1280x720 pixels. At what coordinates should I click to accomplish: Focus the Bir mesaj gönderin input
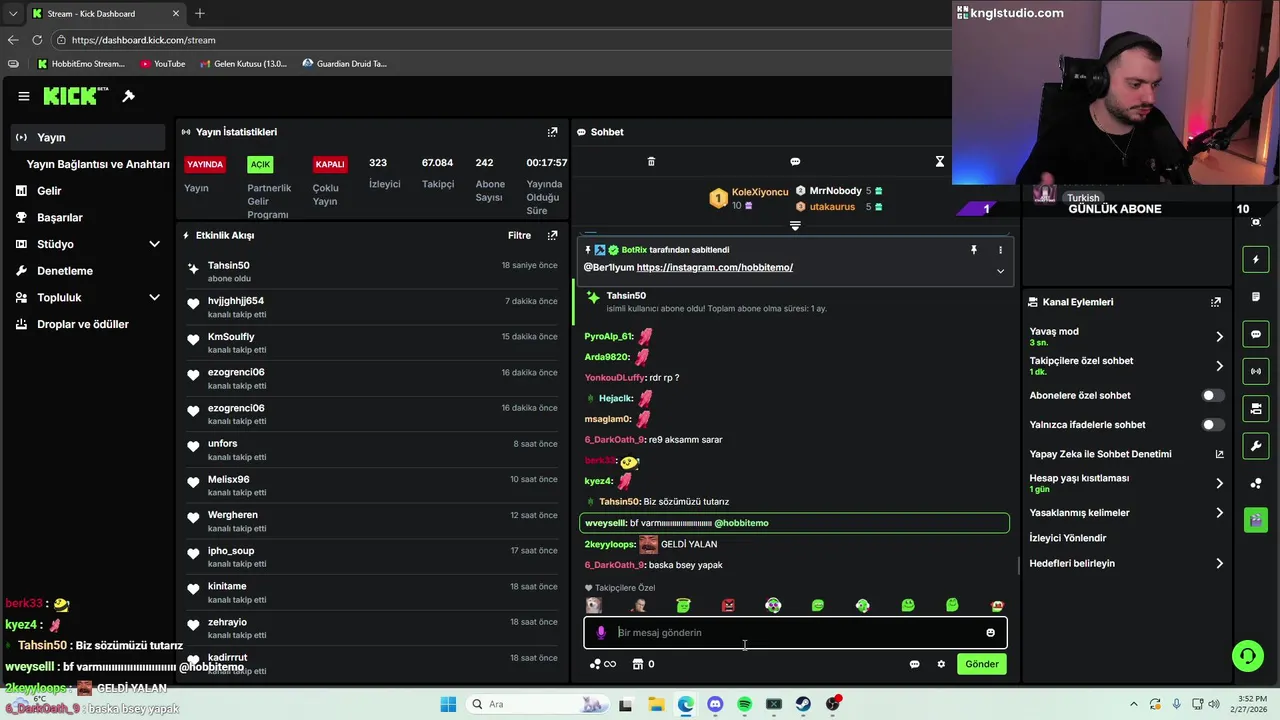(795, 633)
